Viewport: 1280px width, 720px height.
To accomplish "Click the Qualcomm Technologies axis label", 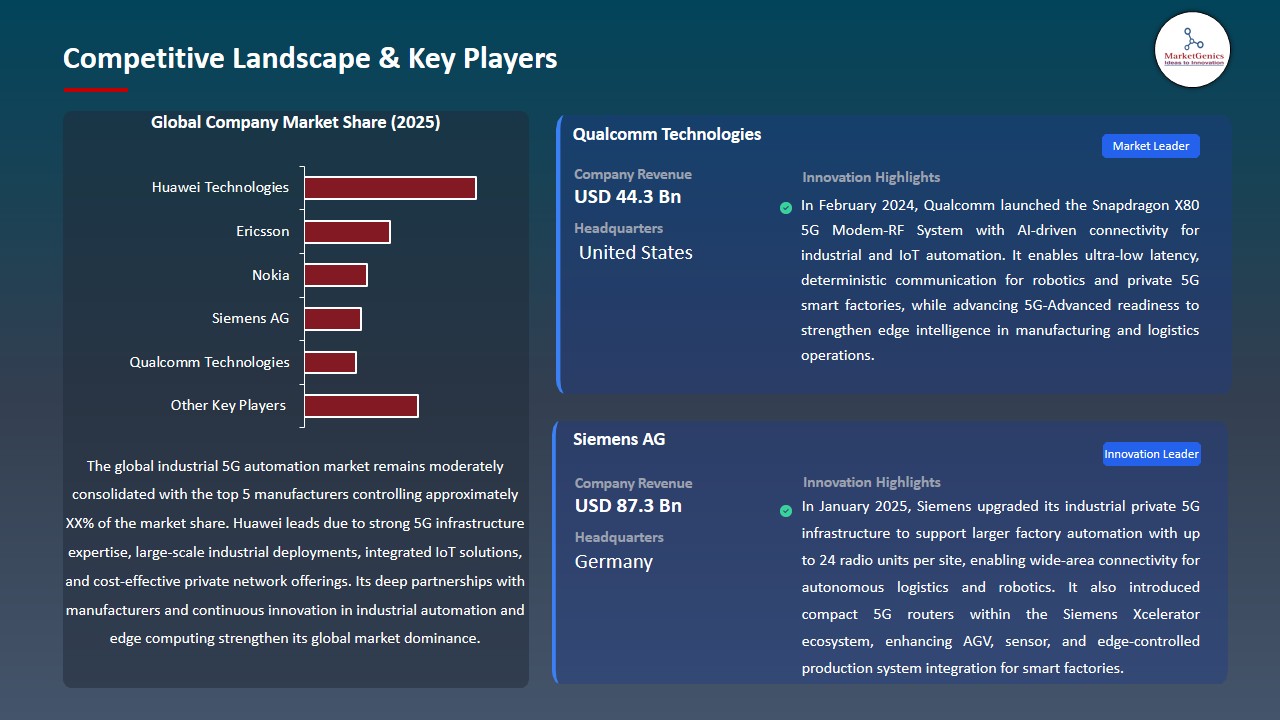I will [210, 362].
